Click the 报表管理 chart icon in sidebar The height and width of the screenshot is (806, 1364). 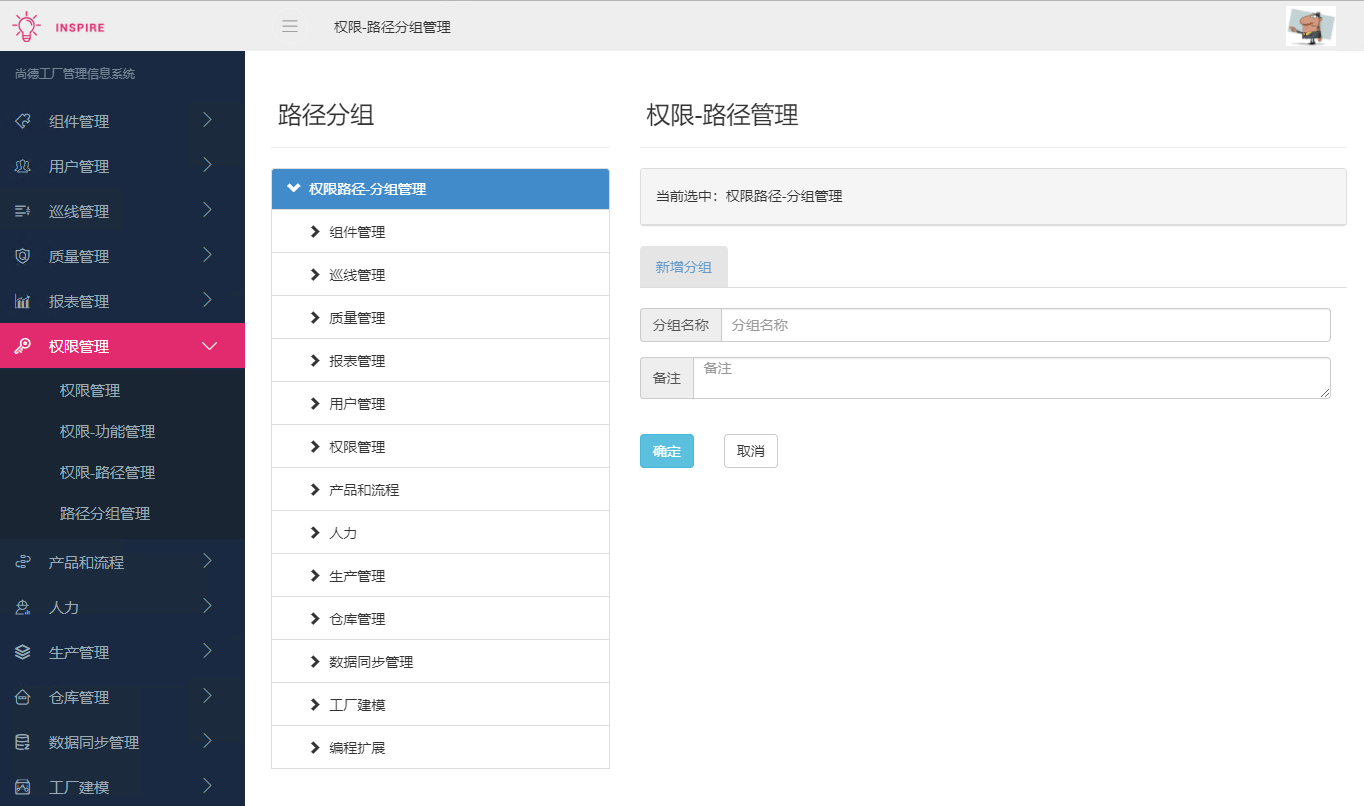tap(22, 301)
